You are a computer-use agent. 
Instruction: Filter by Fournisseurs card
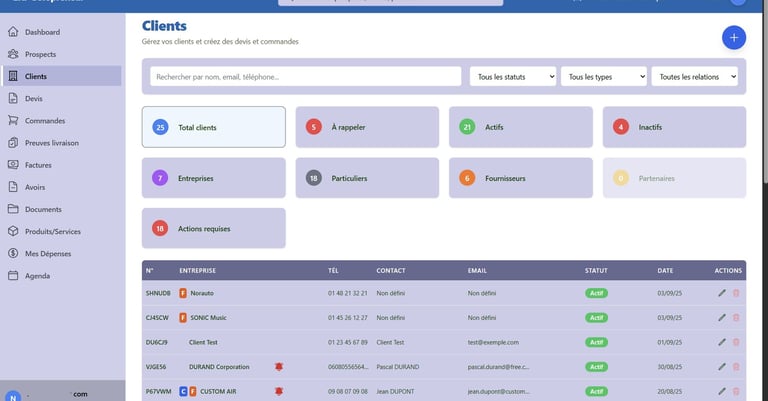tap(521, 178)
